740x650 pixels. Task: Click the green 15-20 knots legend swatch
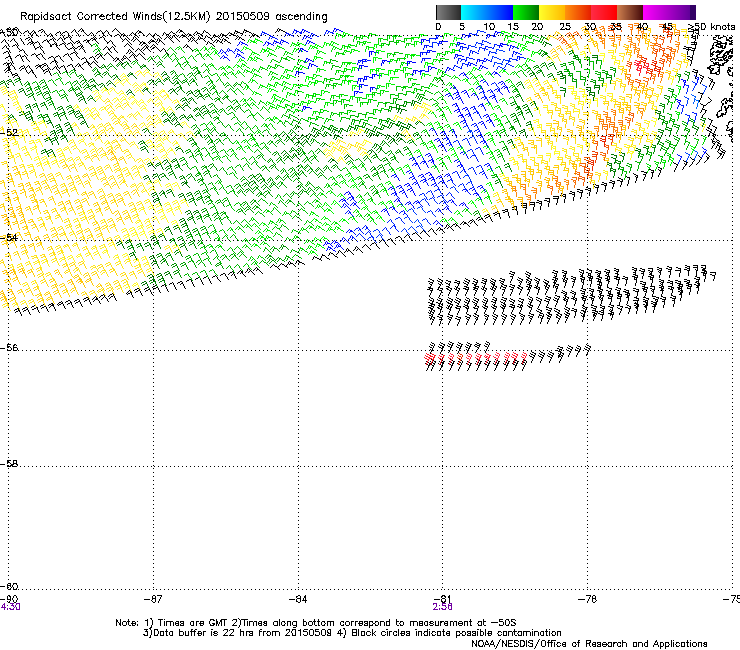(526, 12)
